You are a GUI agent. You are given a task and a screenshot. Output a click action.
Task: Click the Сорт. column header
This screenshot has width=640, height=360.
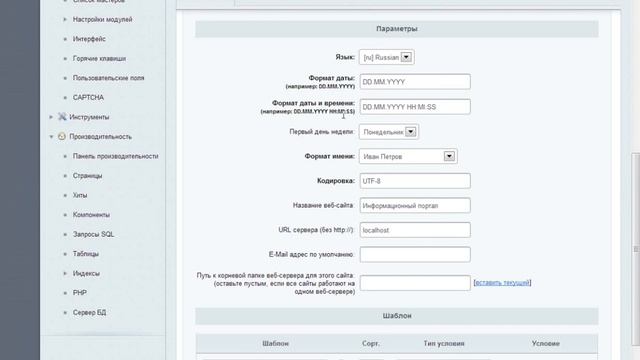pos(371,344)
